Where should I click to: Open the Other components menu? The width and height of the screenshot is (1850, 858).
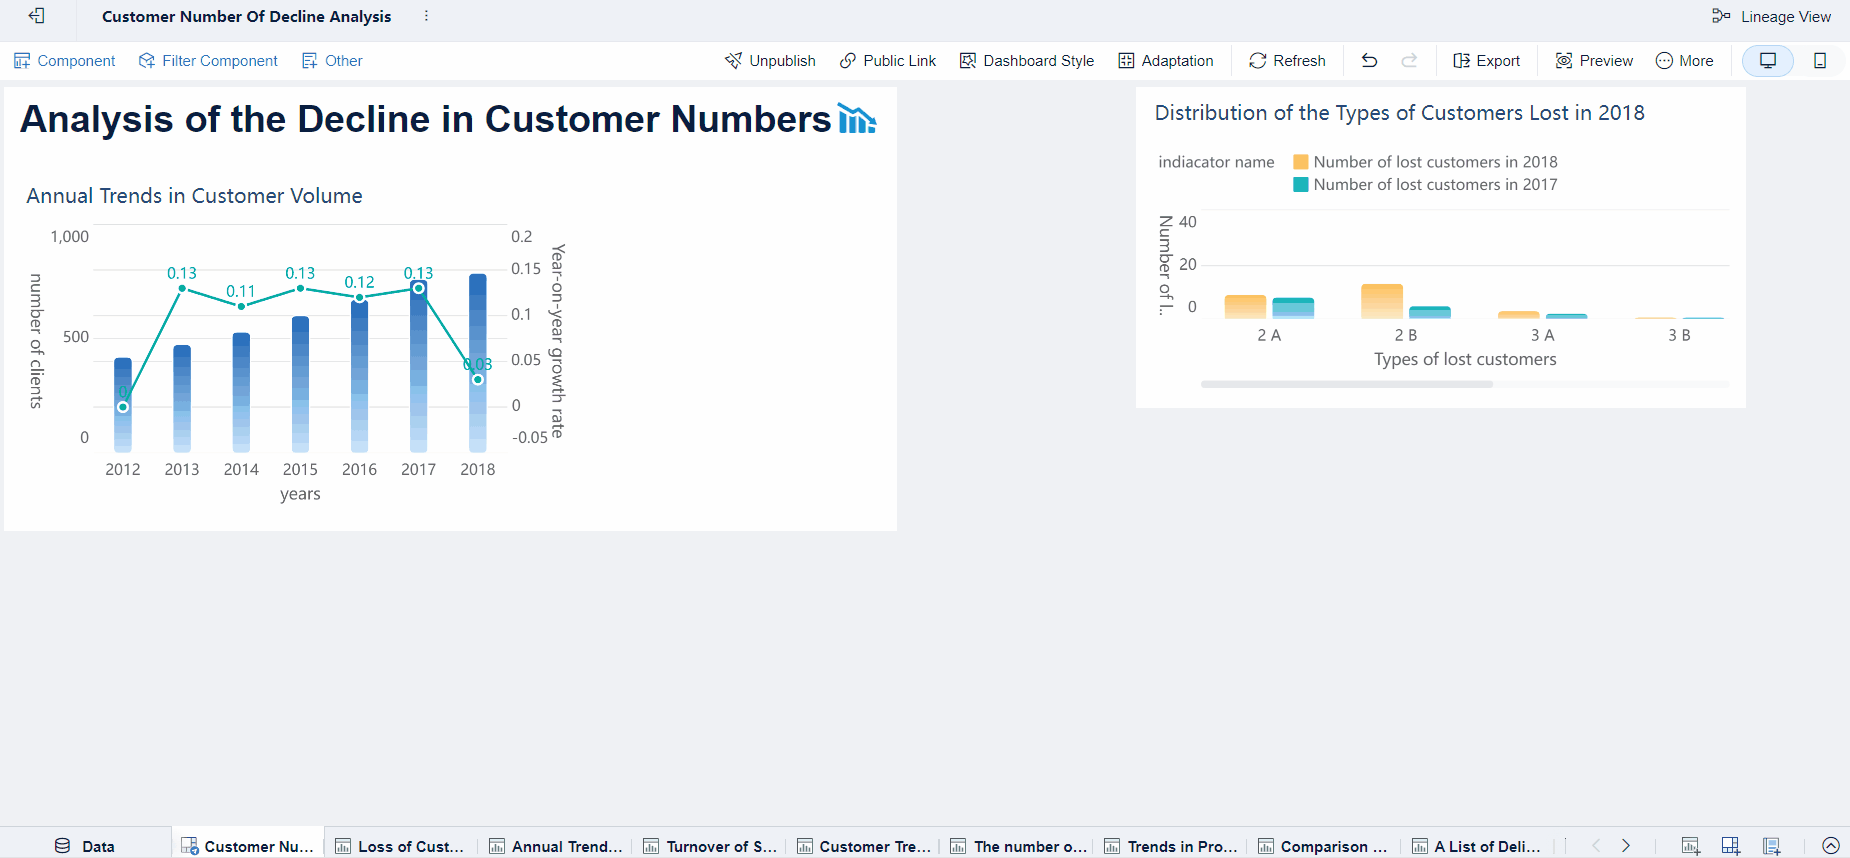tap(332, 61)
